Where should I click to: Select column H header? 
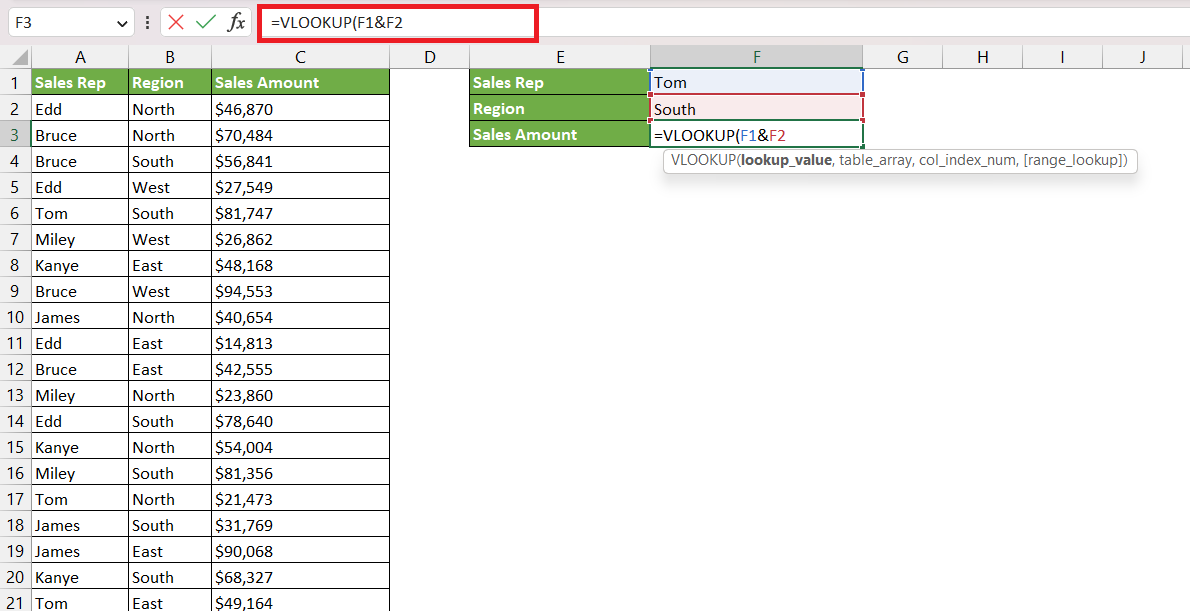[983, 57]
